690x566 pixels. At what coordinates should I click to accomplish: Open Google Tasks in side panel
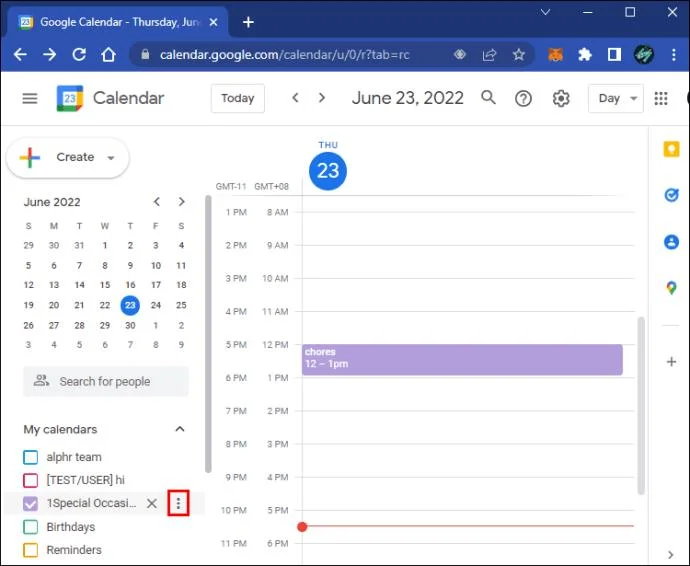tap(671, 195)
